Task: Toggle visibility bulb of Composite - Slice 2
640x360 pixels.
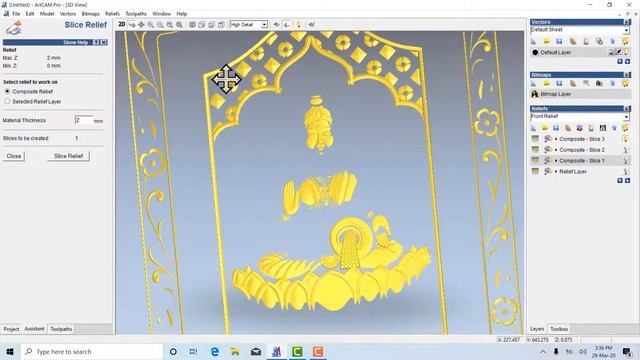Action: 626,150
